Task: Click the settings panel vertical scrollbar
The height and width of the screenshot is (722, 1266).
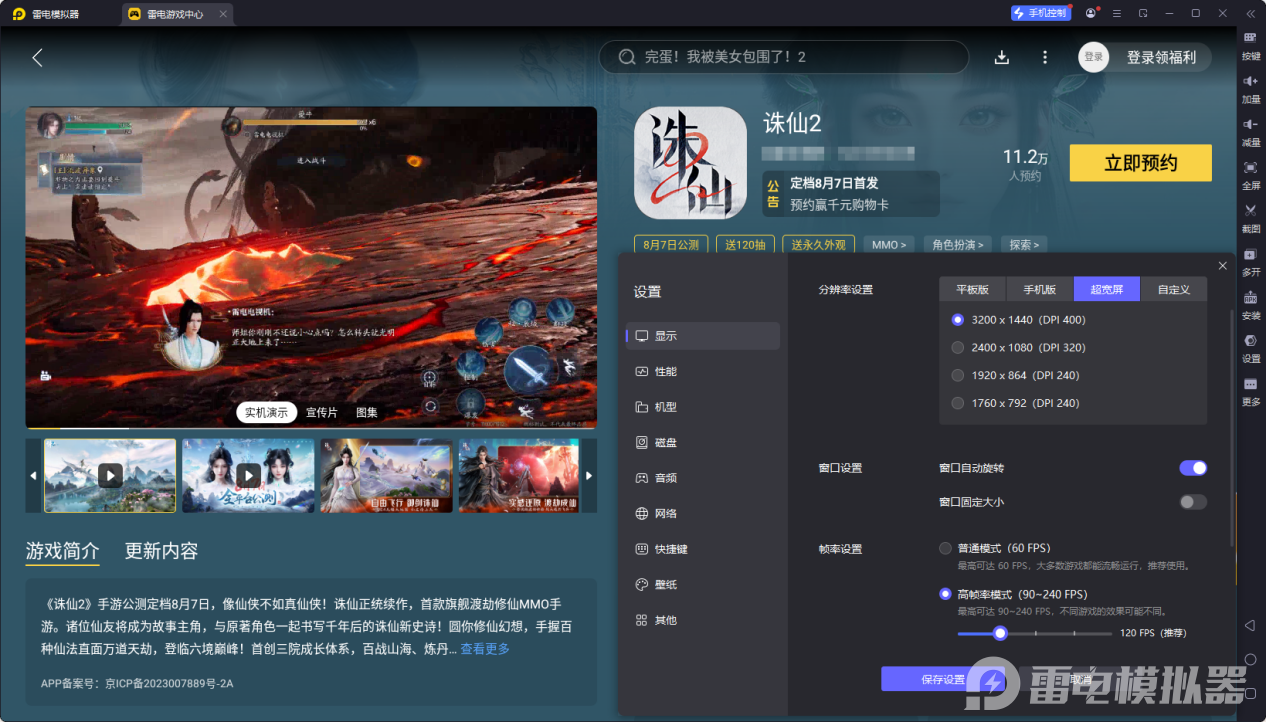Action: point(1232,428)
